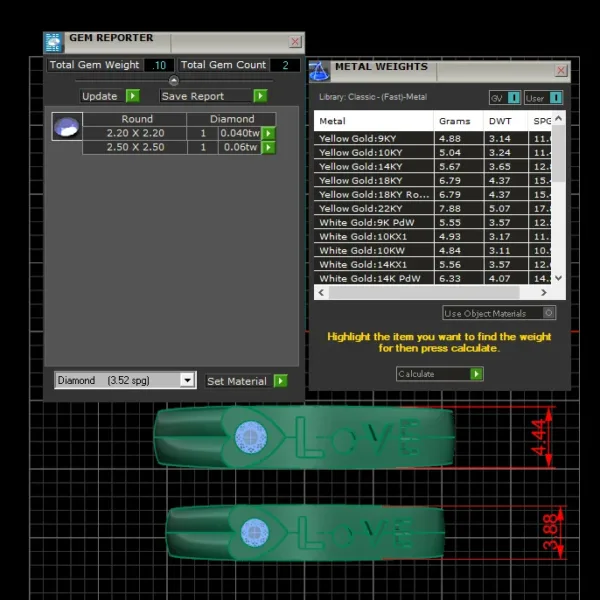Click the Round shape header cell
The width and height of the screenshot is (600, 600).
click(x=135, y=119)
